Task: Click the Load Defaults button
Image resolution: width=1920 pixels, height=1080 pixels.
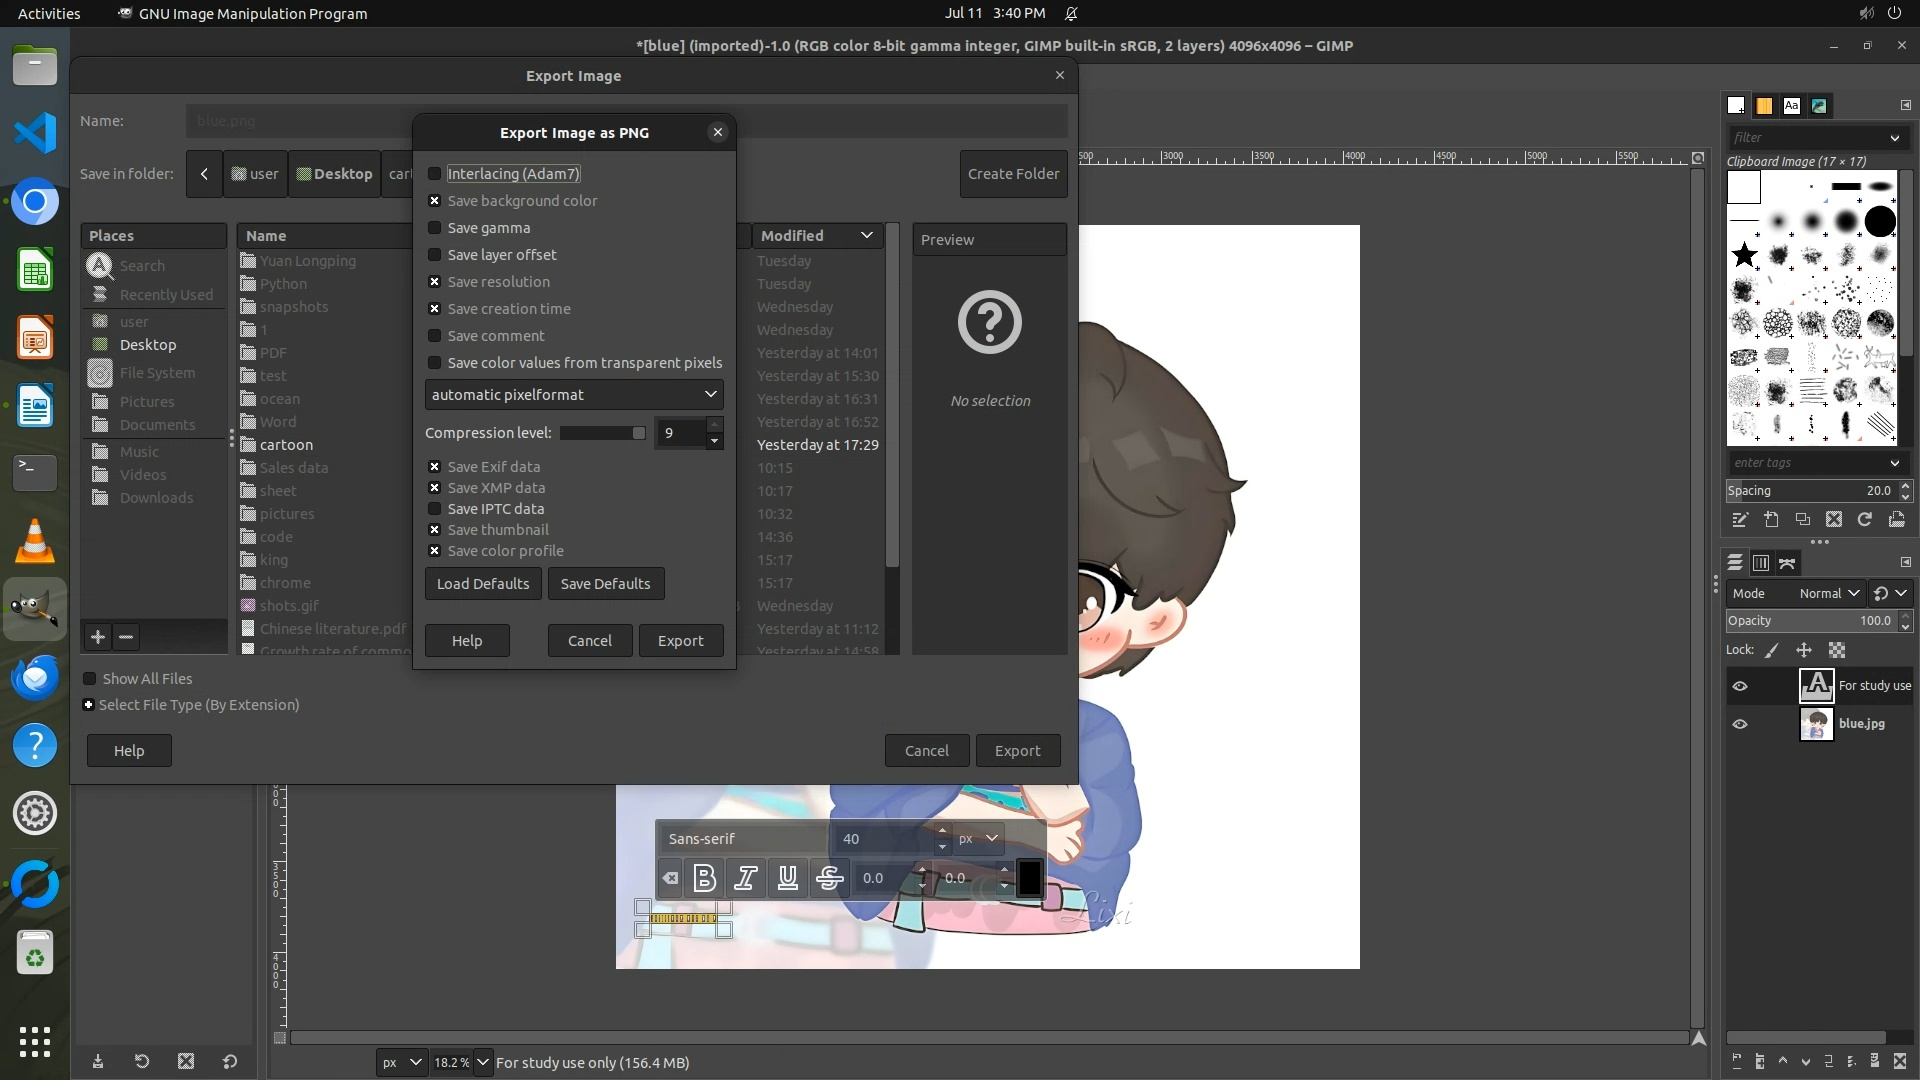Action: tap(483, 584)
